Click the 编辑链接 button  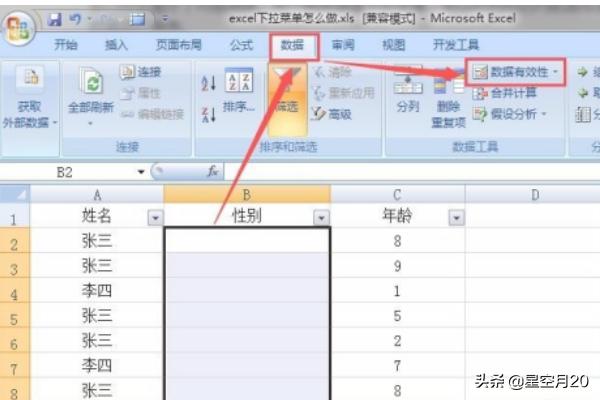[152, 114]
